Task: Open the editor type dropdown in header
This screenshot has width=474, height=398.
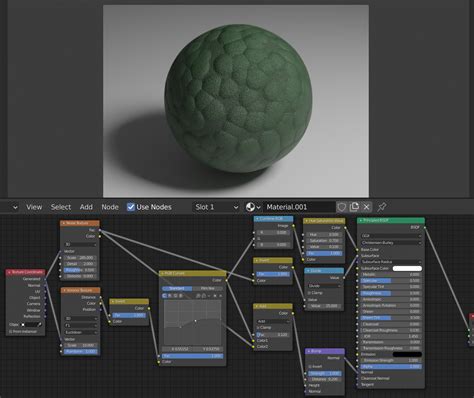Action: [11, 207]
